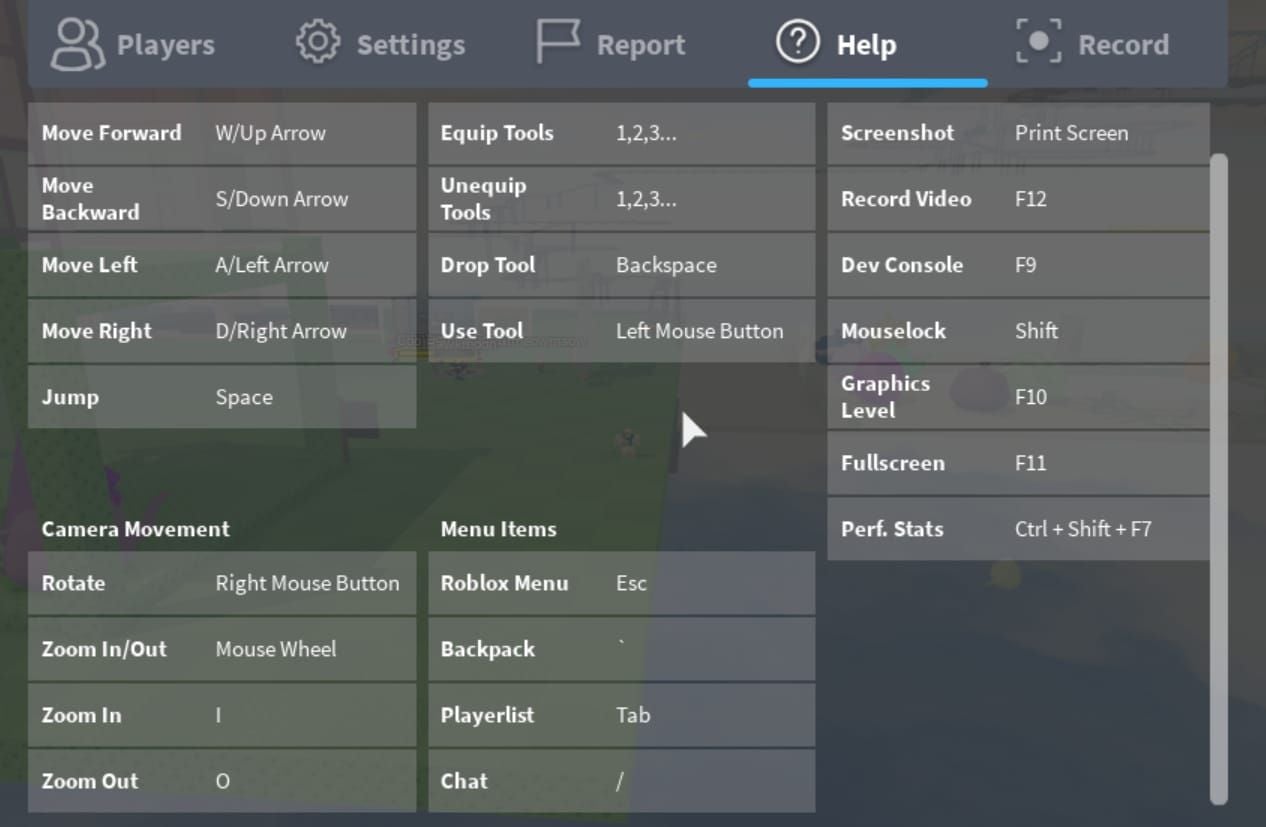This screenshot has width=1266, height=827.
Task: Select the Equip Tools entry
Action: coord(621,133)
